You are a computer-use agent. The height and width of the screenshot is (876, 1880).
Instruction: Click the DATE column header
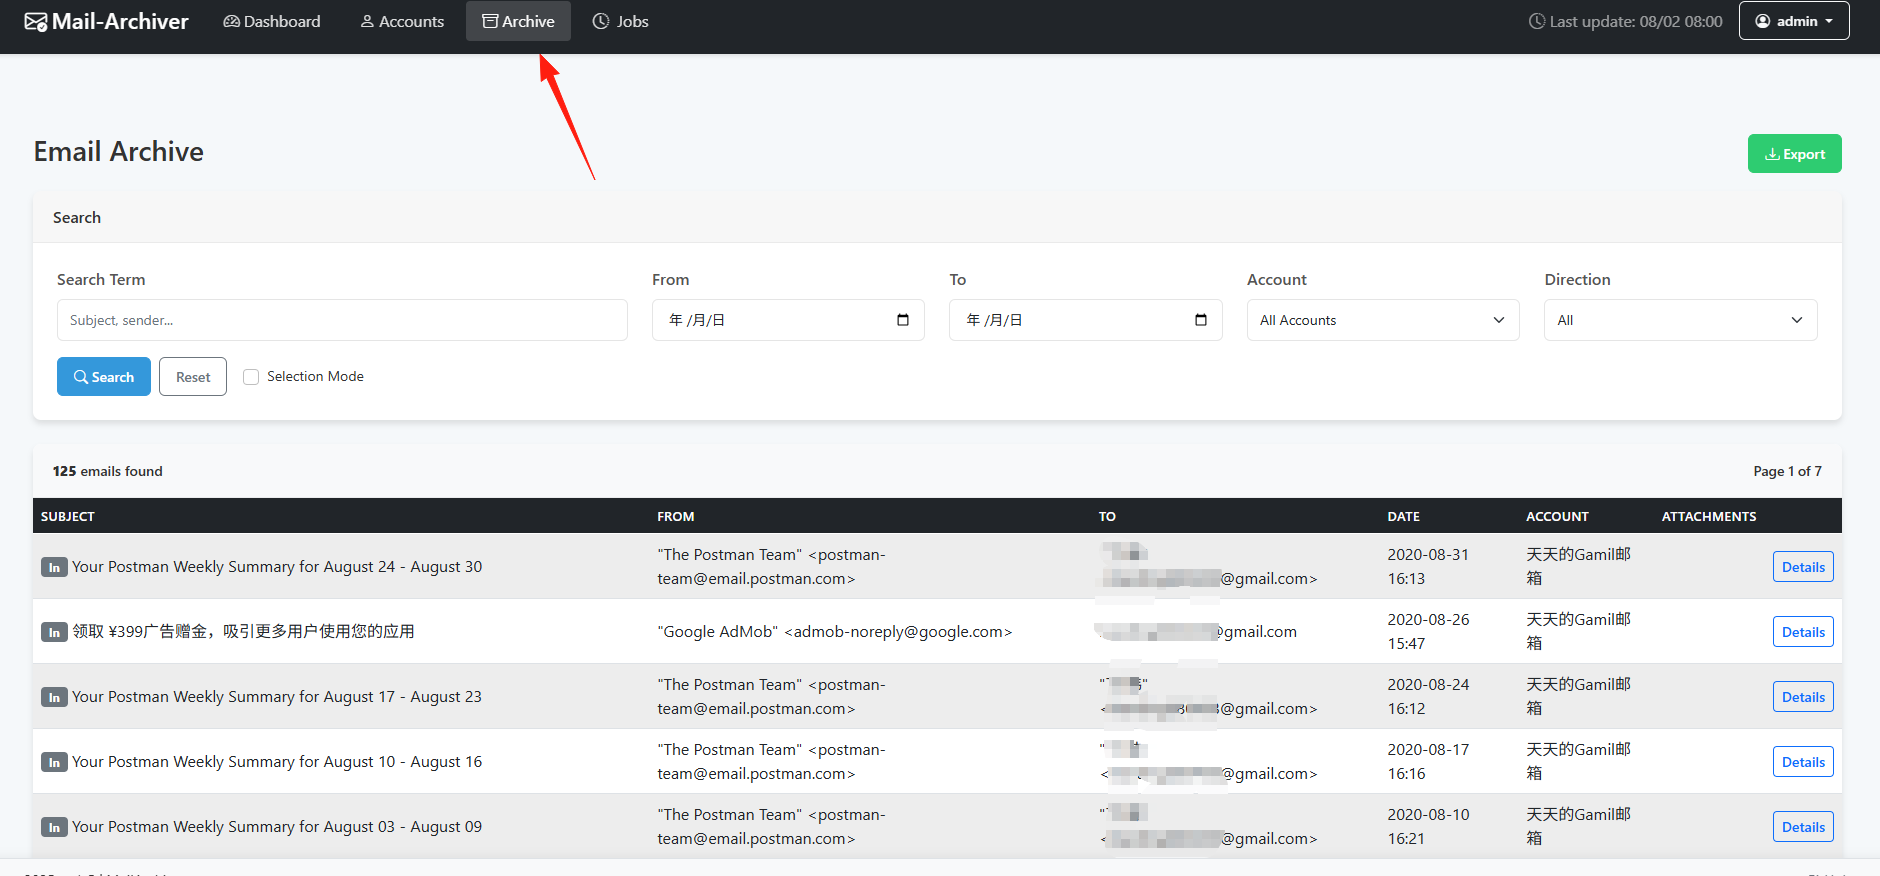point(1404,516)
